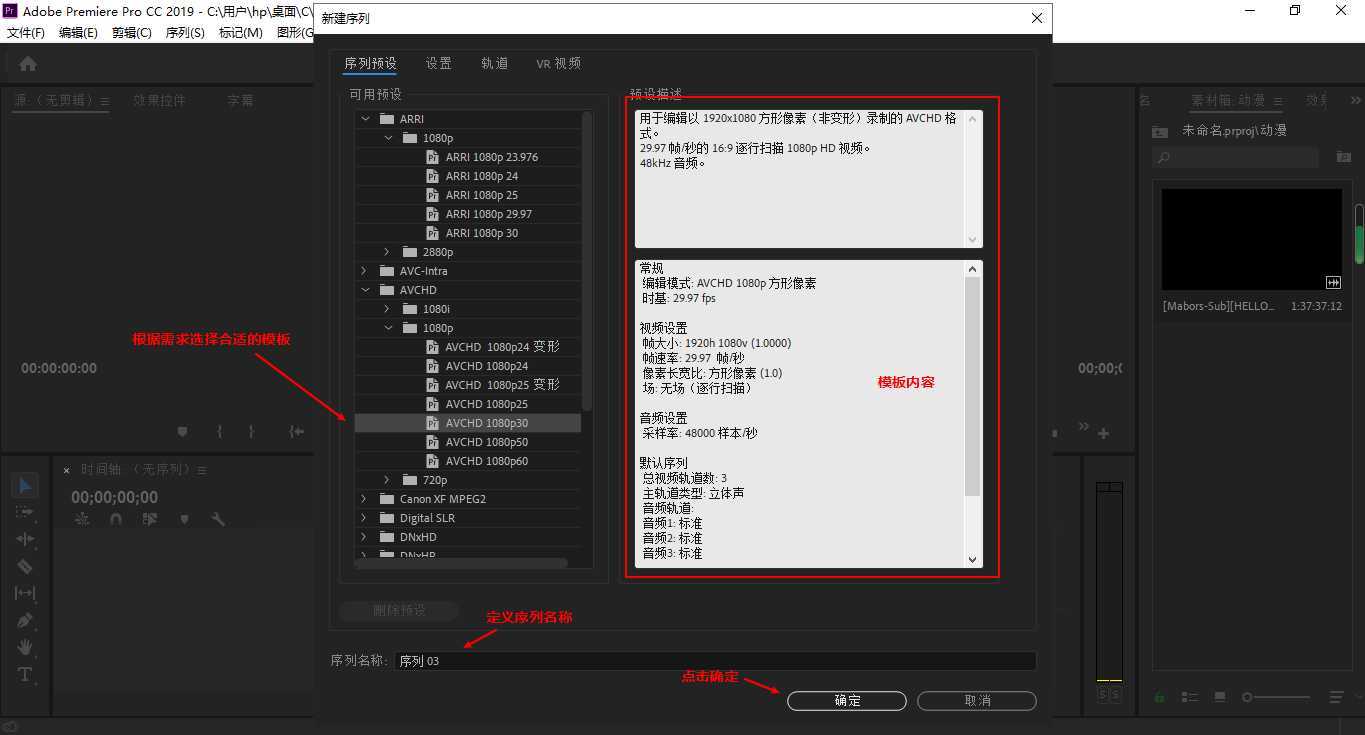1365x735 pixels.
Task: Select the Track Select Forward tool
Action: pos(25,512)
